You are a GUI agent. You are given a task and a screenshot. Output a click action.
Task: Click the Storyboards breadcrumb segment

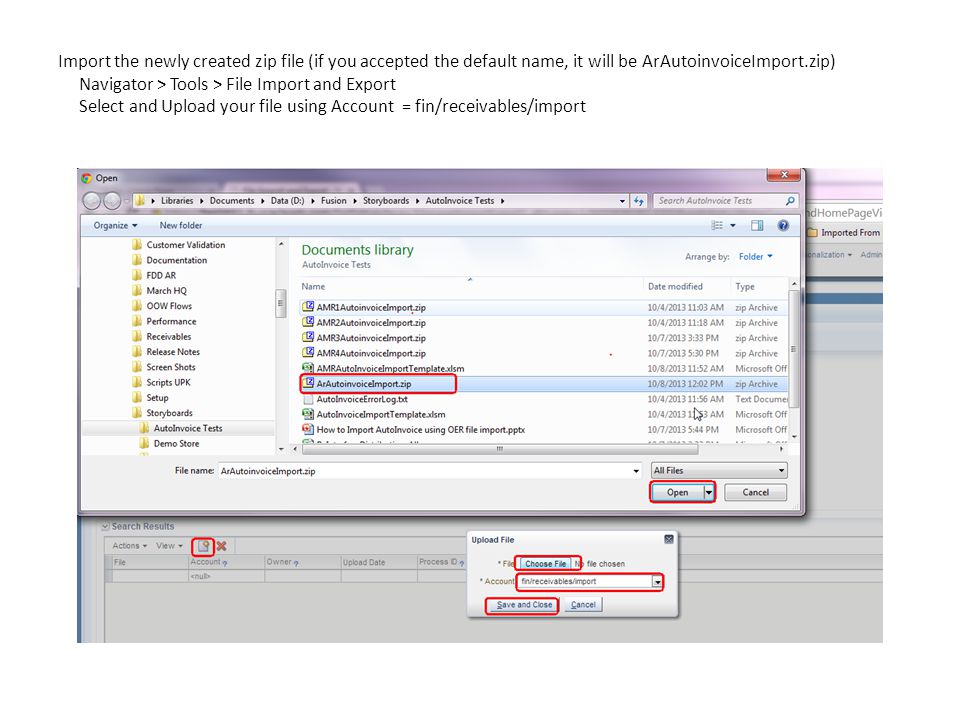[x=386, y=200]
